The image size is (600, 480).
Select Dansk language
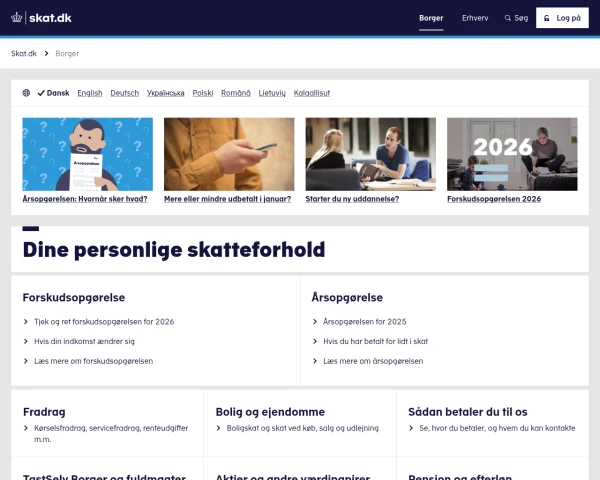point(58,93)
